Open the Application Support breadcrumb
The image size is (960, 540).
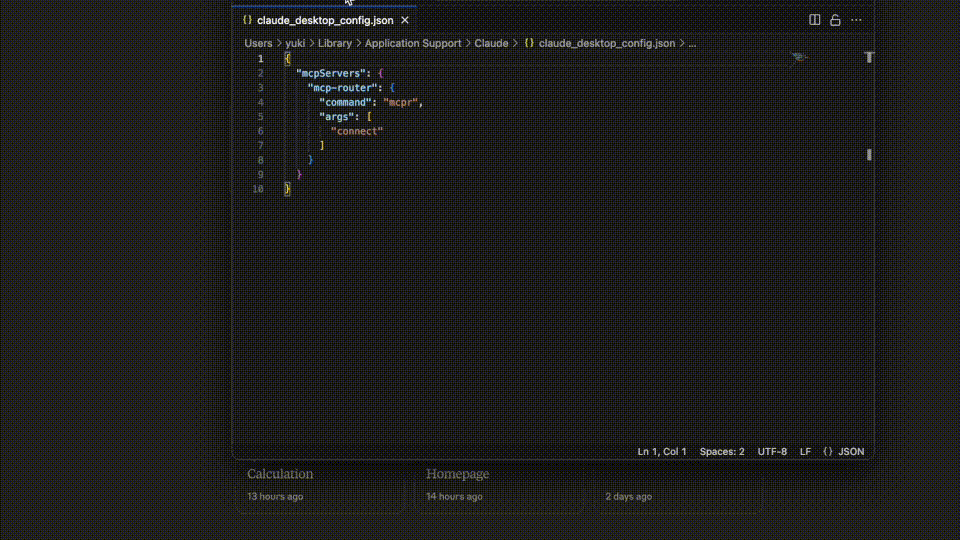413,43
